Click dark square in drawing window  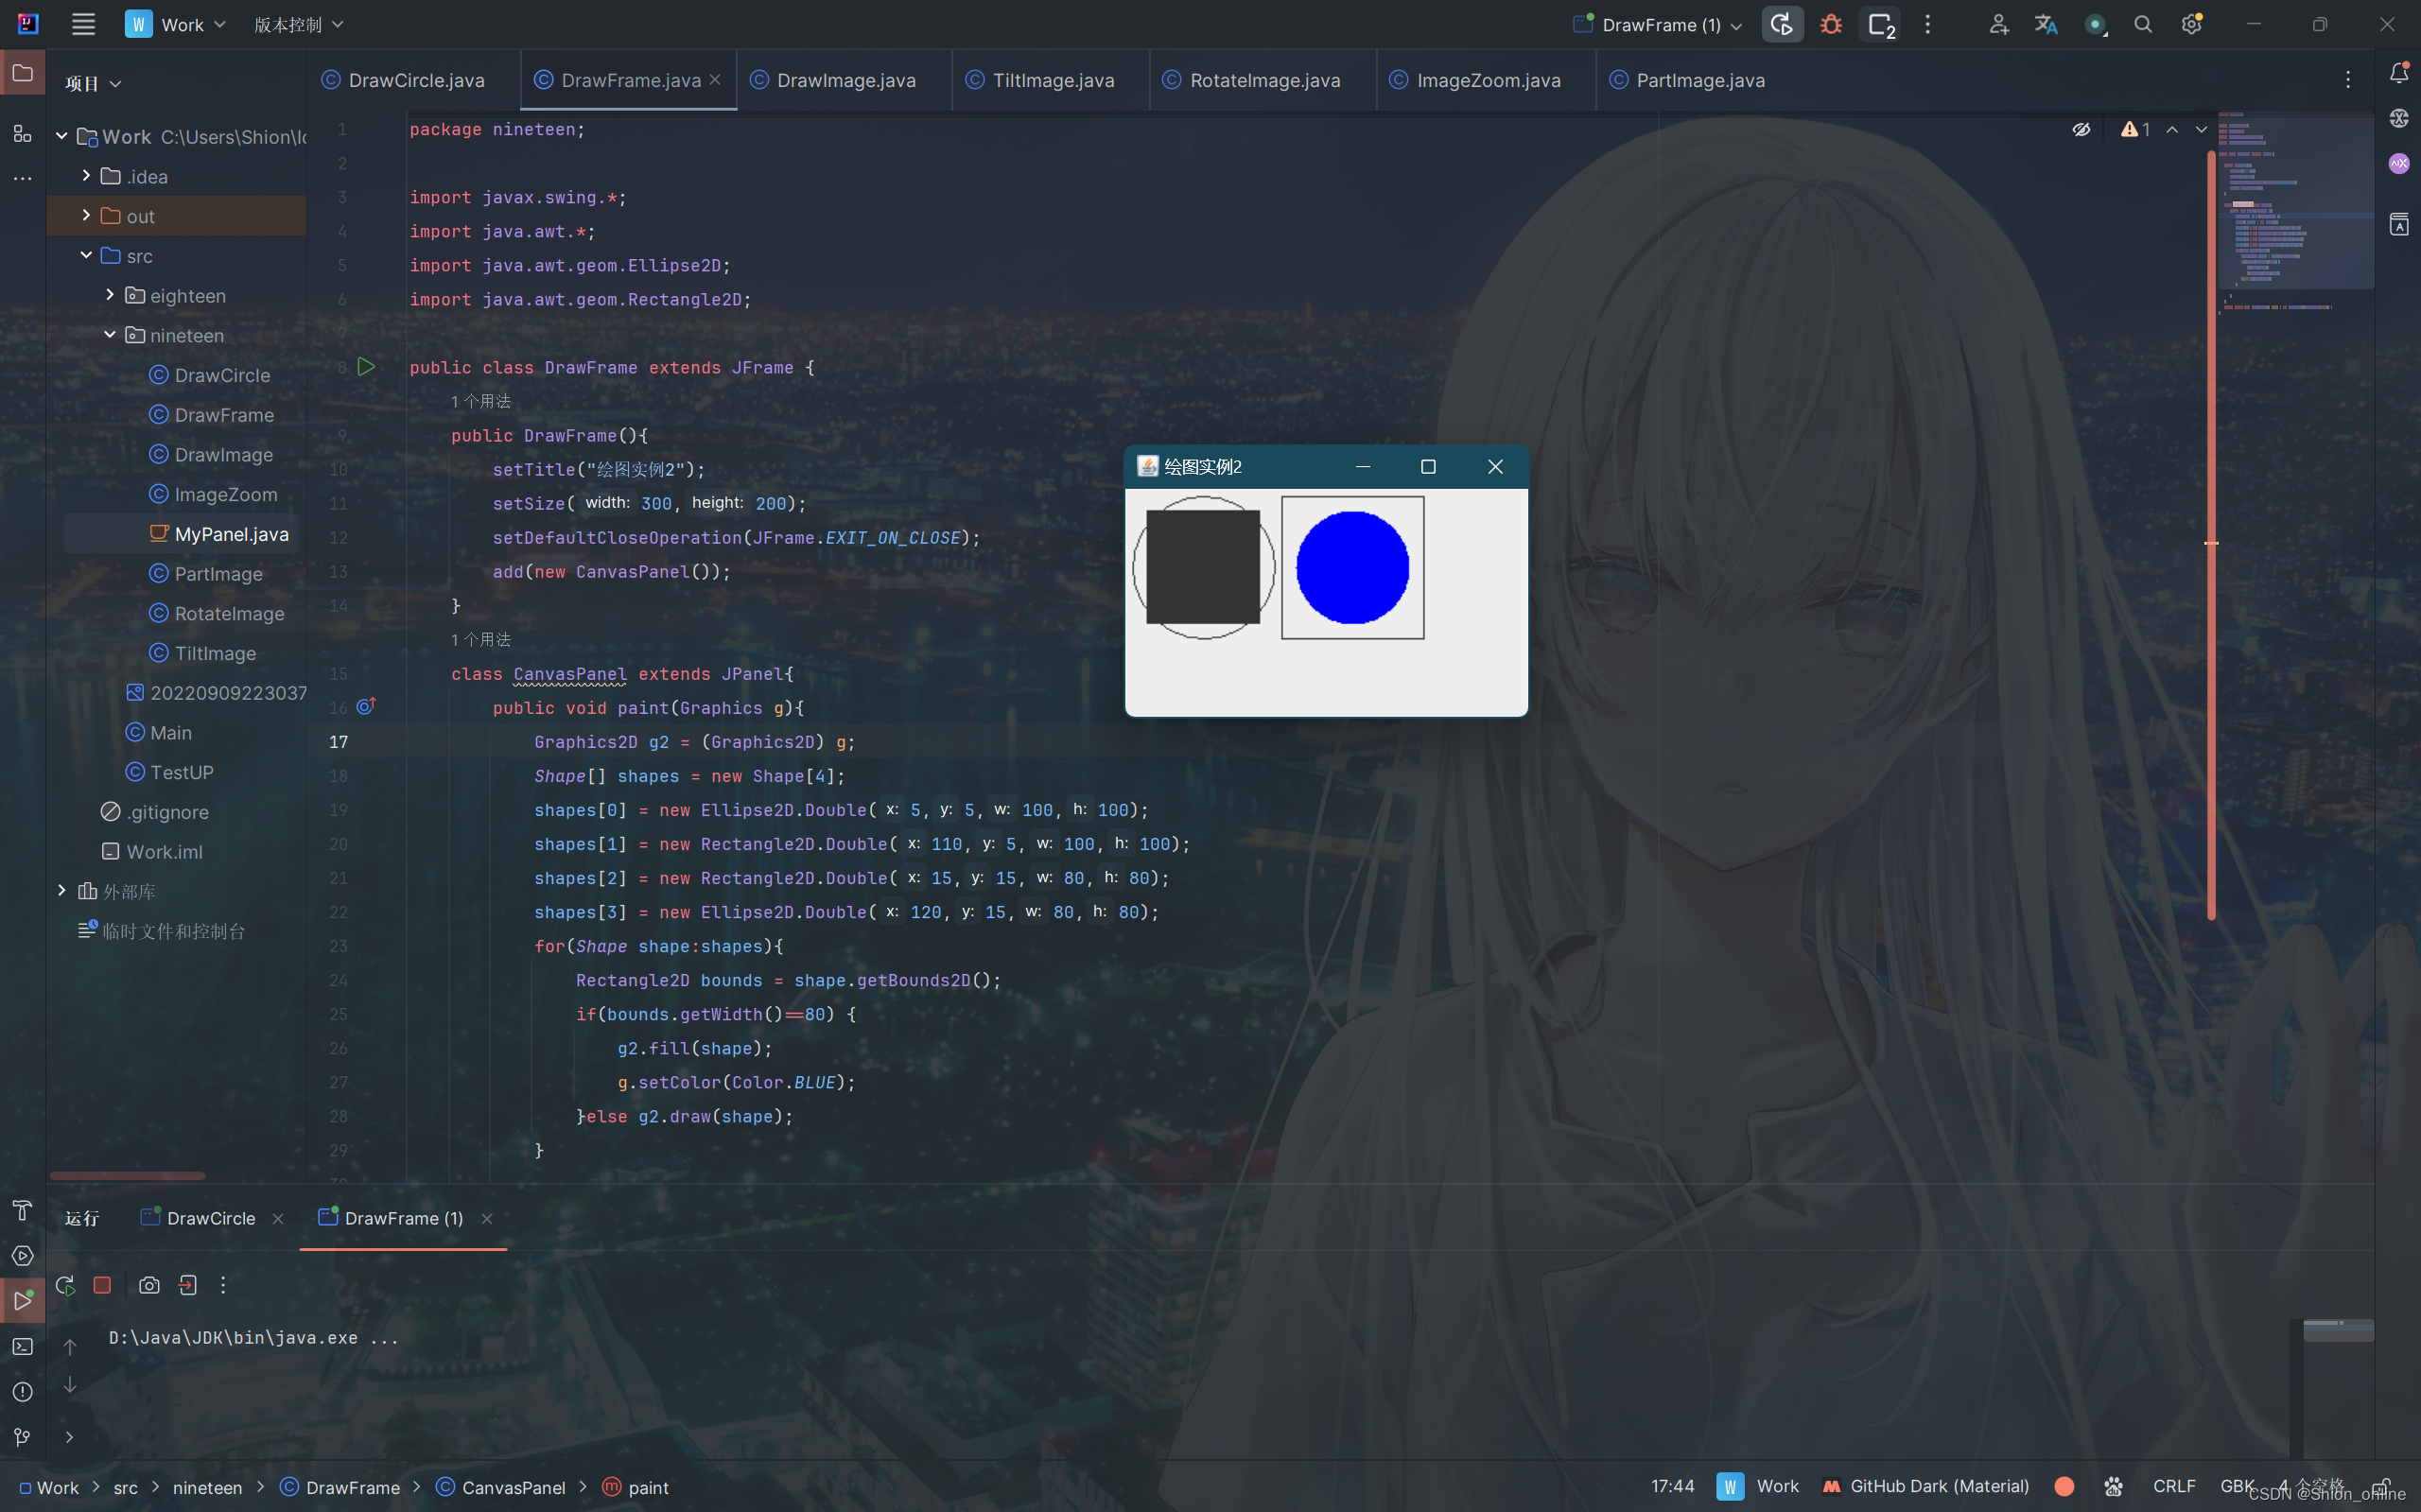[x=1203, y=567]
